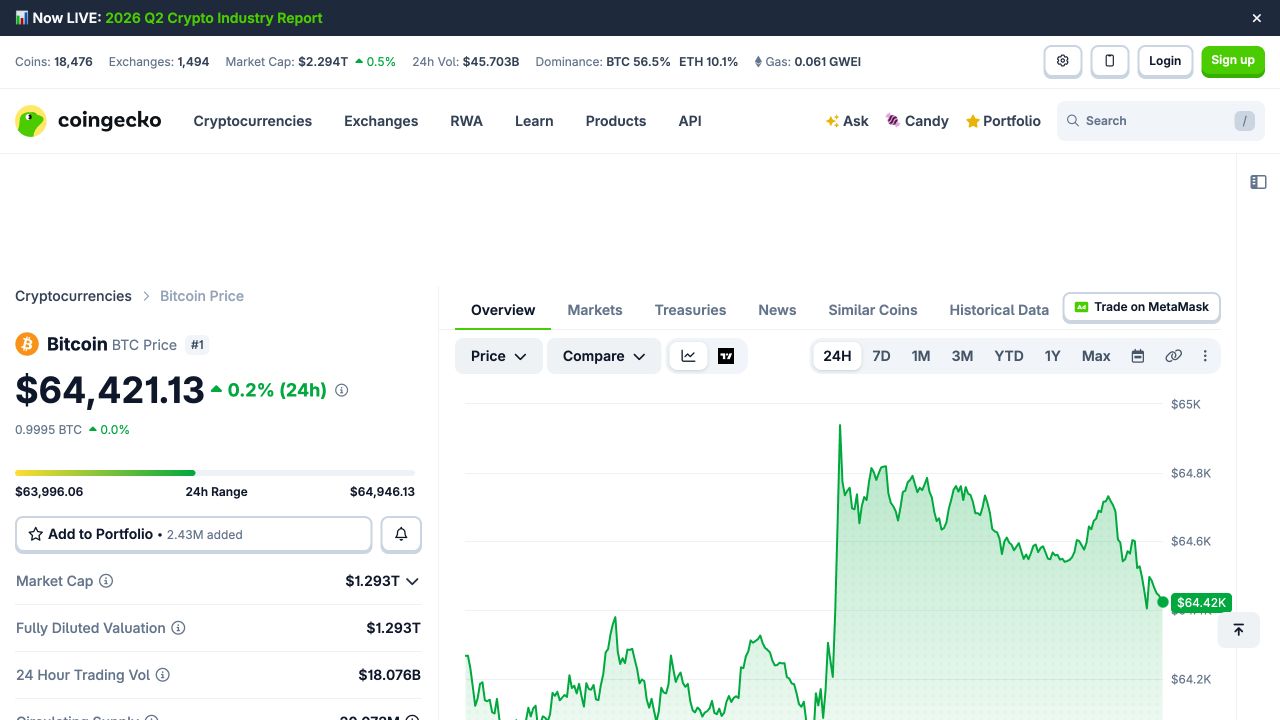Click the 24h Vol $45.703B value
Screen dimensions: 1280x720
click(x=491, y=62)
